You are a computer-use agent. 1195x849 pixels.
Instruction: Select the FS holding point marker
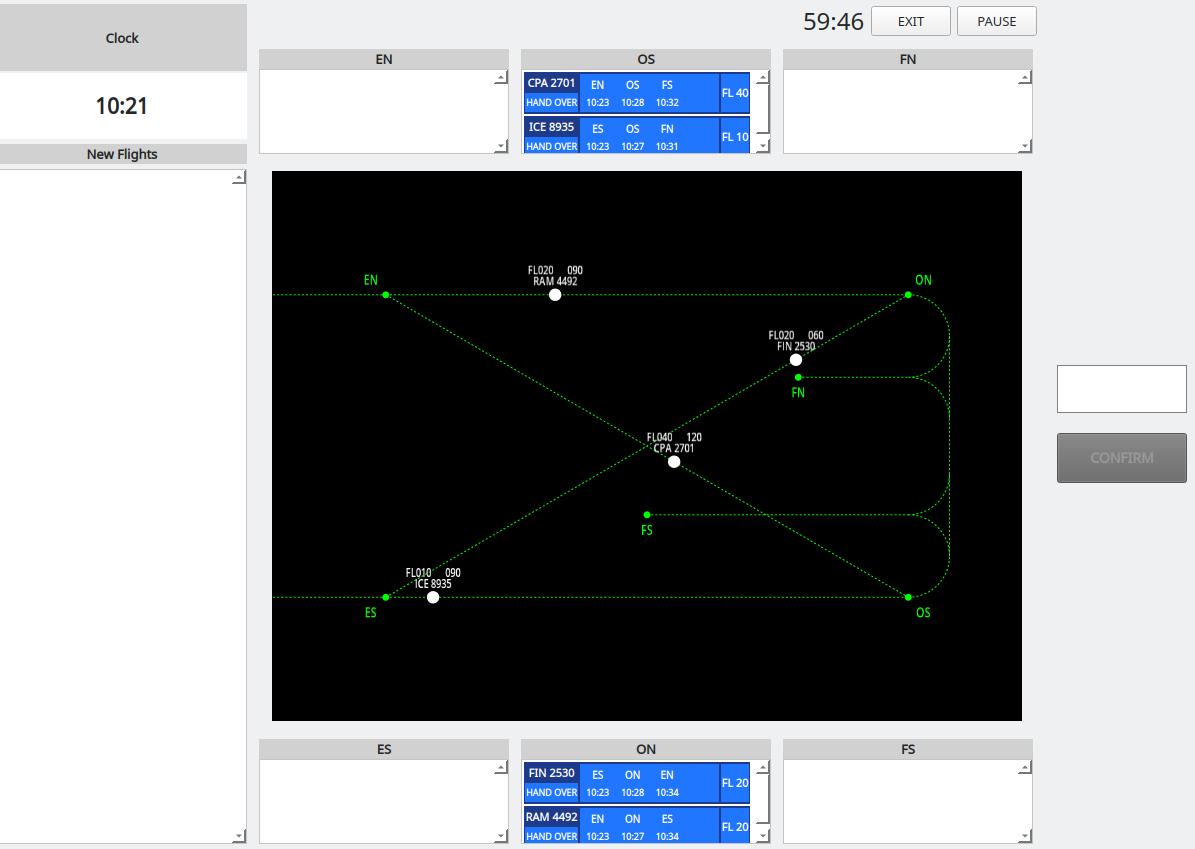click(647, 515)
